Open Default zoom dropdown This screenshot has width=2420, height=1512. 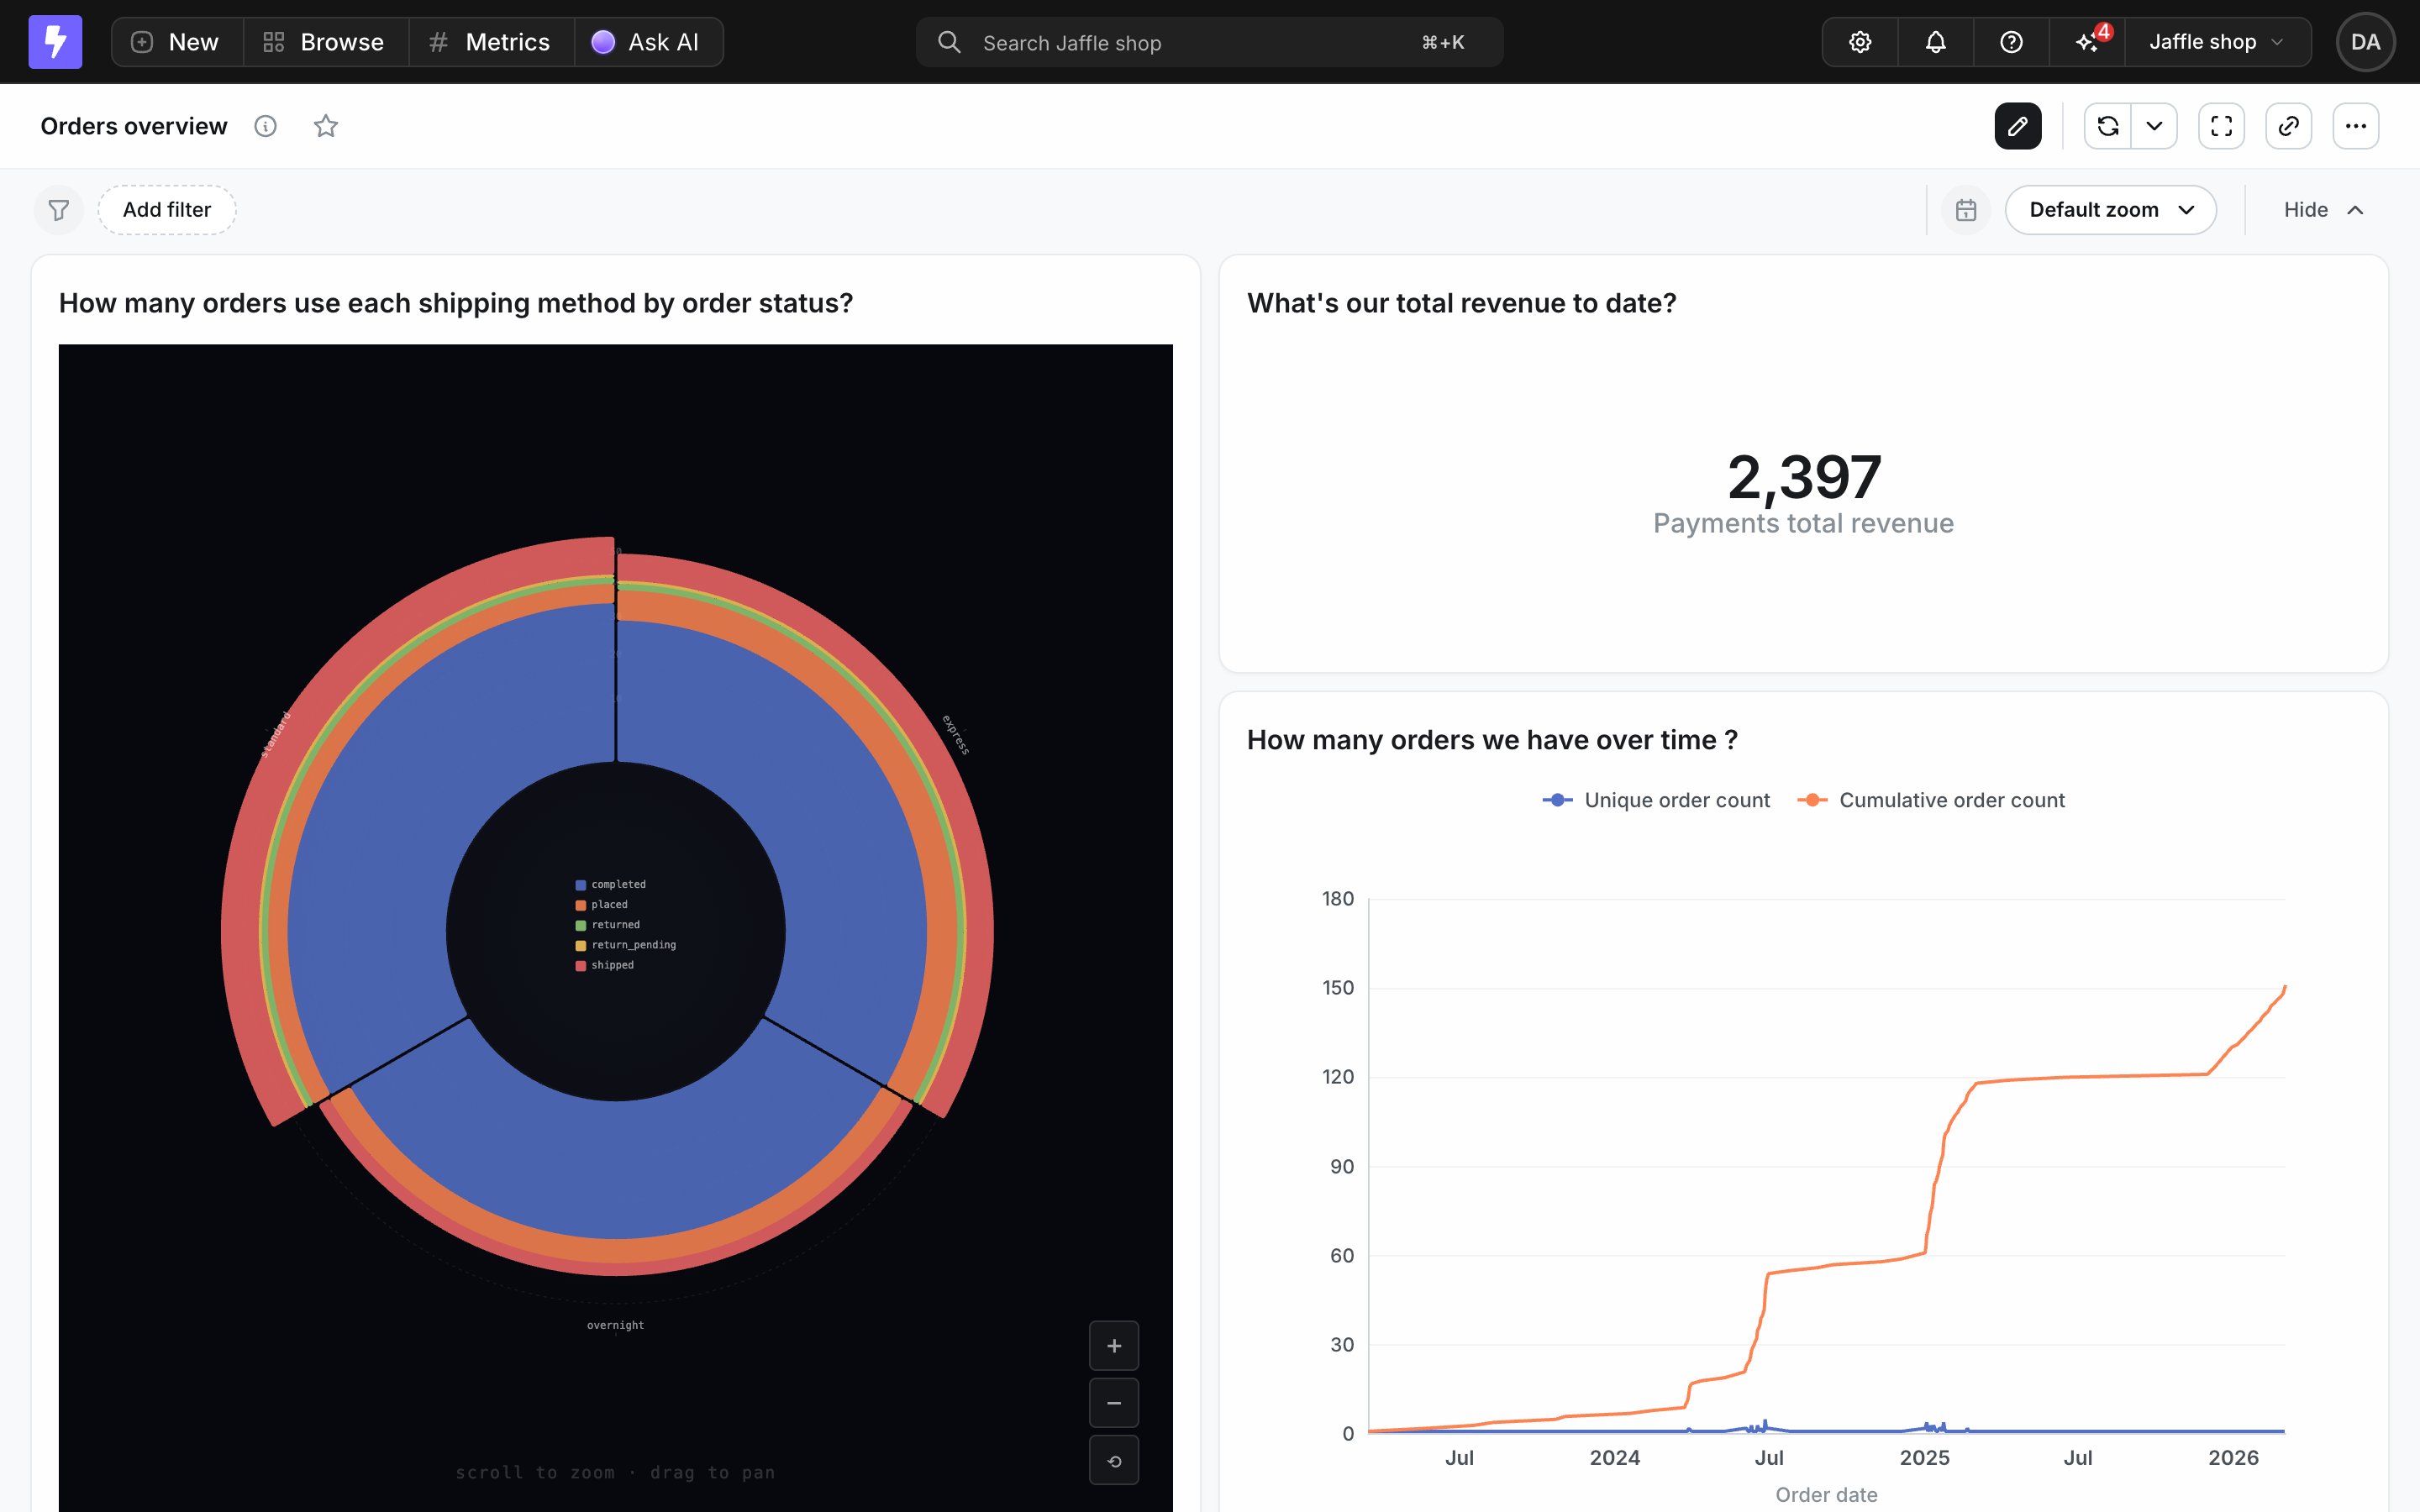pyautogui.click(x=2110, y=210)
